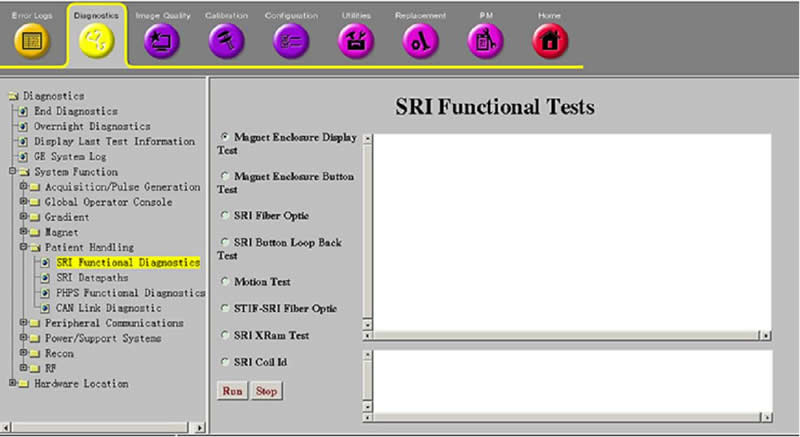
Task: Click the tree panel horizontal scrollbar
Action: (100, 427)
